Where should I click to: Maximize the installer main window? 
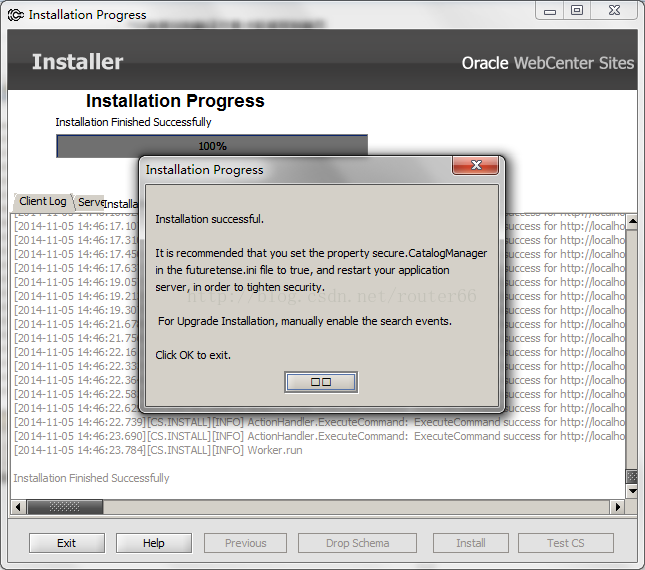(x=577, y=11)
